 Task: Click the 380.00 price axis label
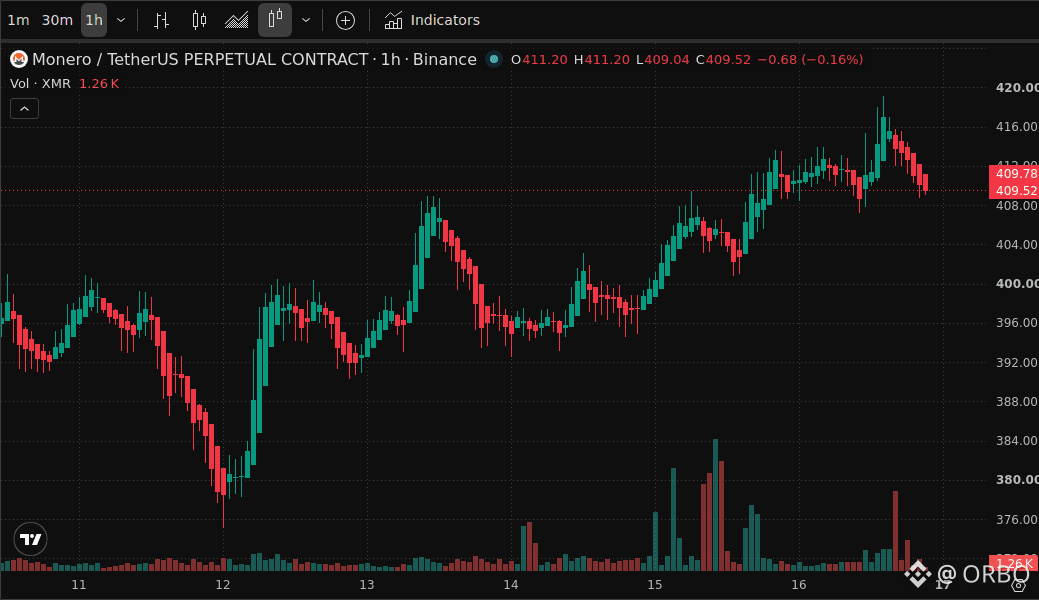click(x=1016, y=480)
